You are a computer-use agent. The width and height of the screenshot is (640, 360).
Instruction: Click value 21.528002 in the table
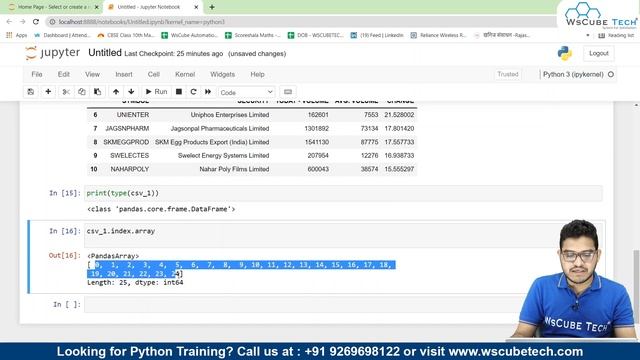[x=399, y=115]
